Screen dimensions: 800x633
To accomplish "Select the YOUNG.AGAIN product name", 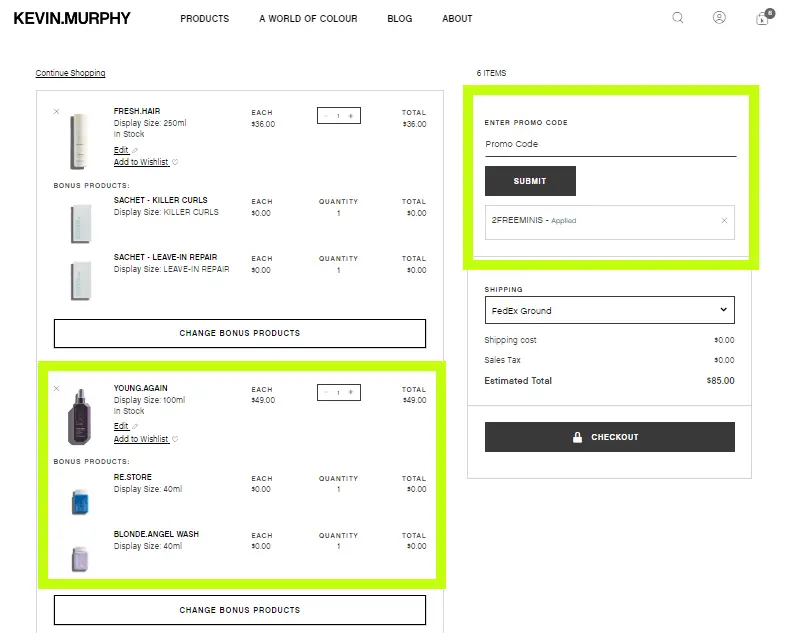I will tap(140, 388).
